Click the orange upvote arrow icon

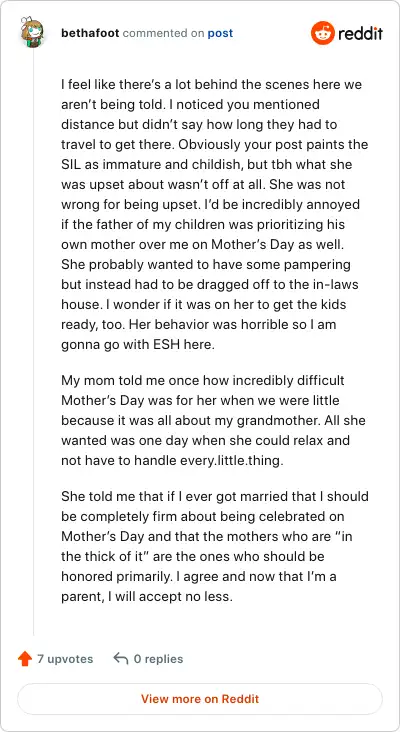(25, 659)
